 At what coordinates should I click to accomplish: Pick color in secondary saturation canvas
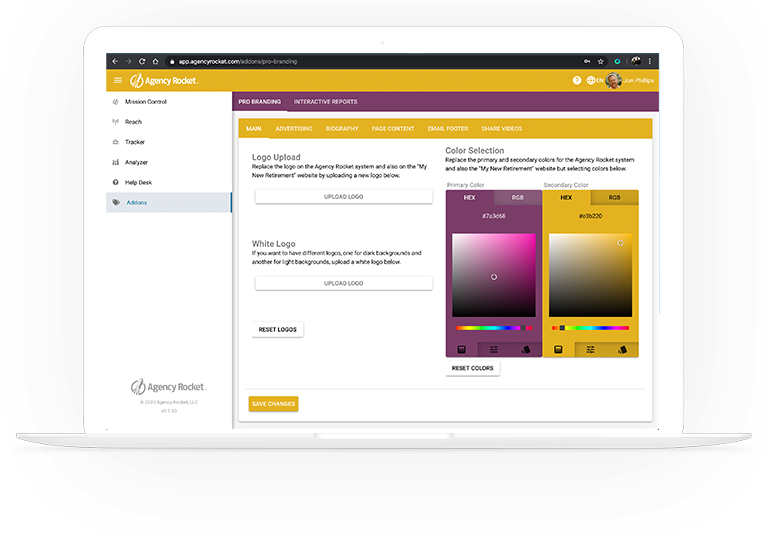(590, 275)
